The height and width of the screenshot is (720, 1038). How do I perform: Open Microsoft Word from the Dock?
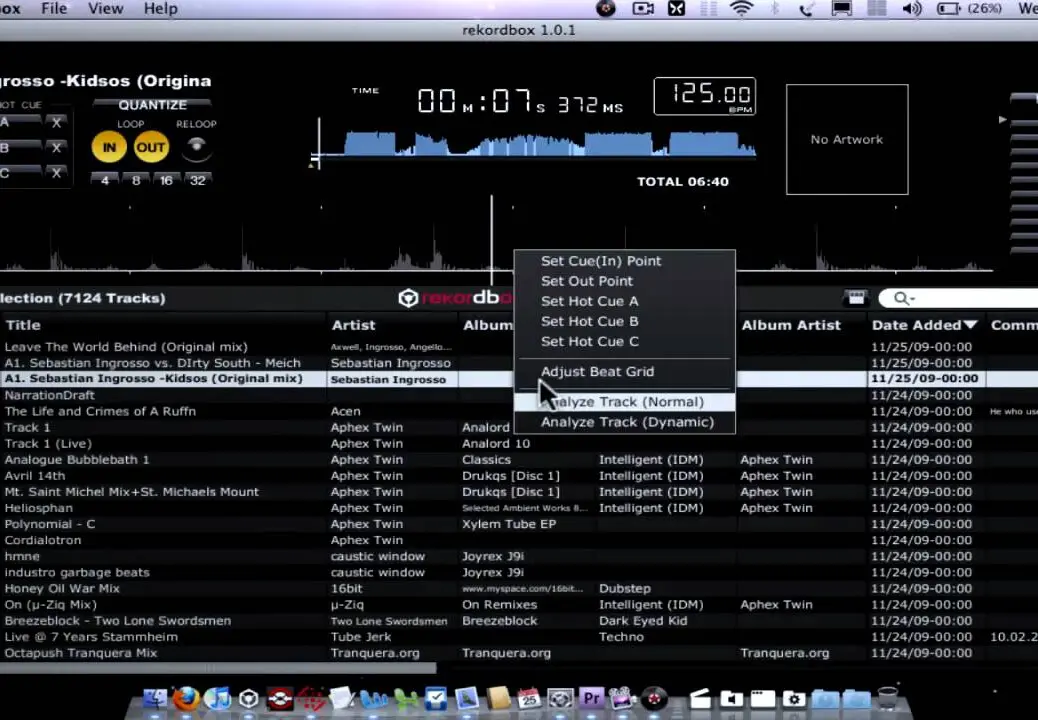[373, 699]
